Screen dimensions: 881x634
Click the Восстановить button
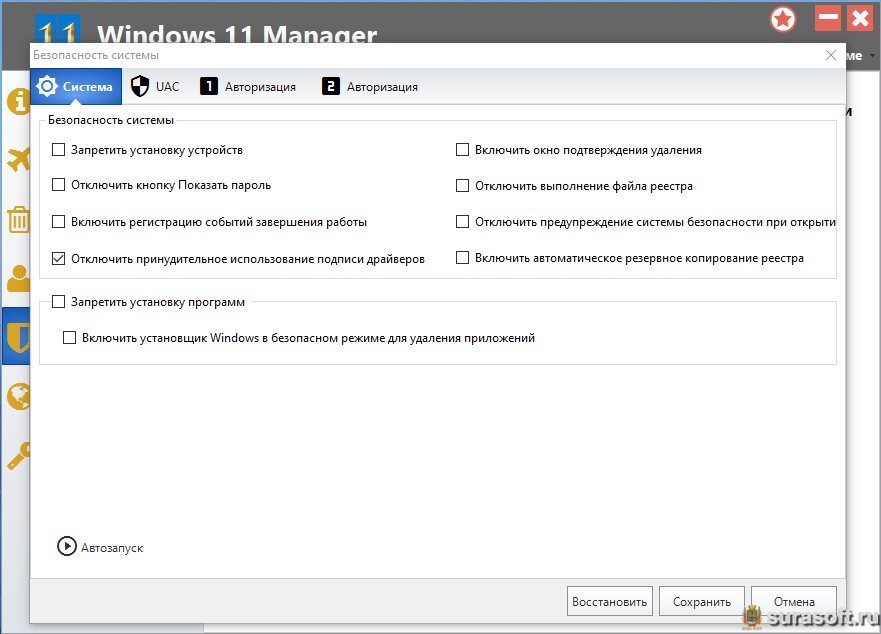(610, 601)
